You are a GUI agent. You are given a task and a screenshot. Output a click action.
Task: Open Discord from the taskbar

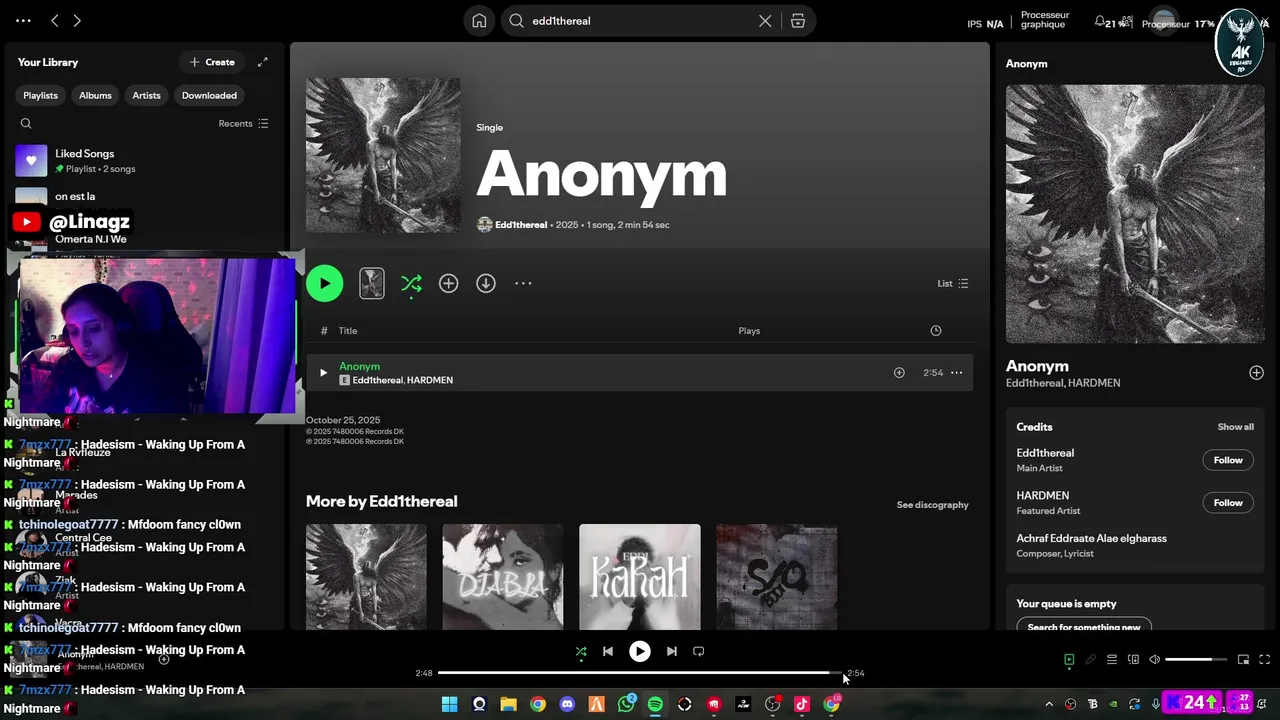[567, 704]
